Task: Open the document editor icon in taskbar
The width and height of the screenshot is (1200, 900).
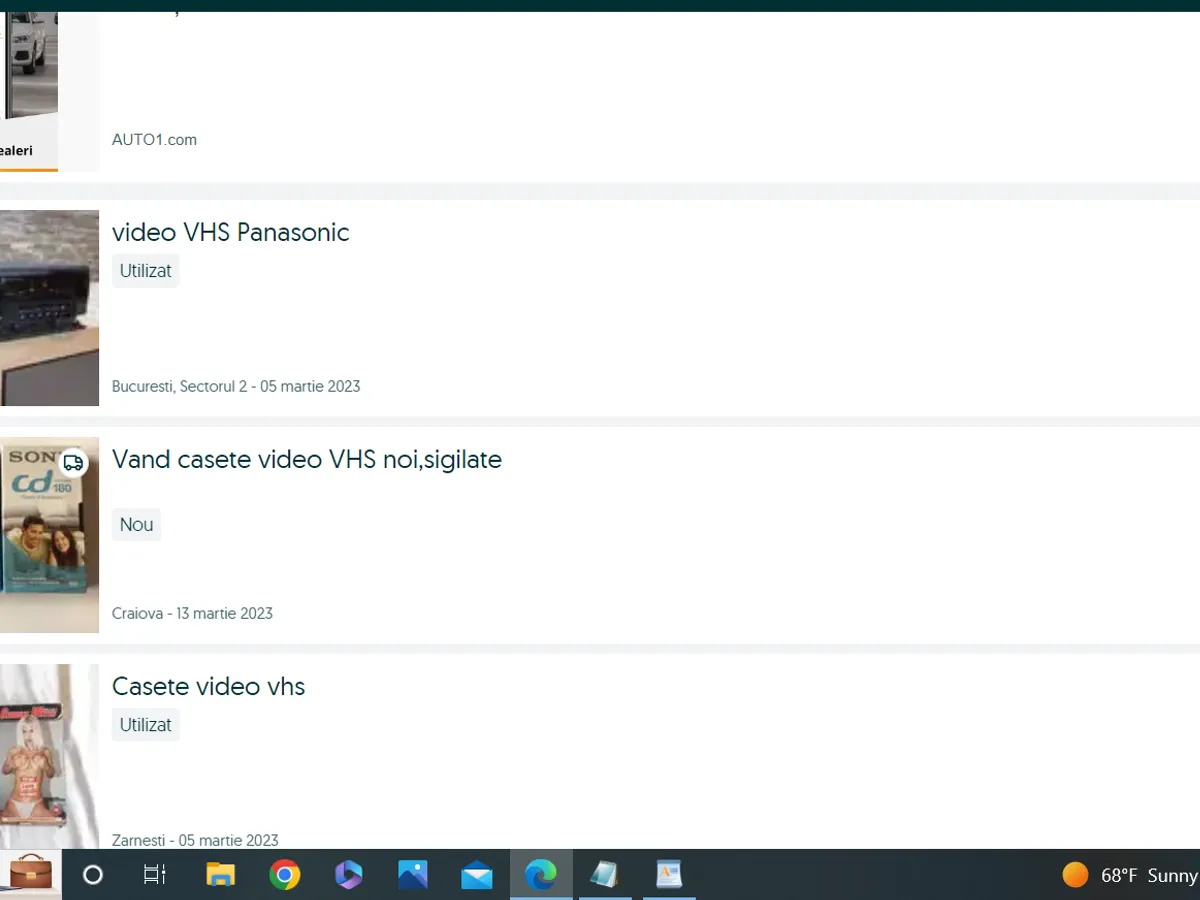Action: [668, 875]
